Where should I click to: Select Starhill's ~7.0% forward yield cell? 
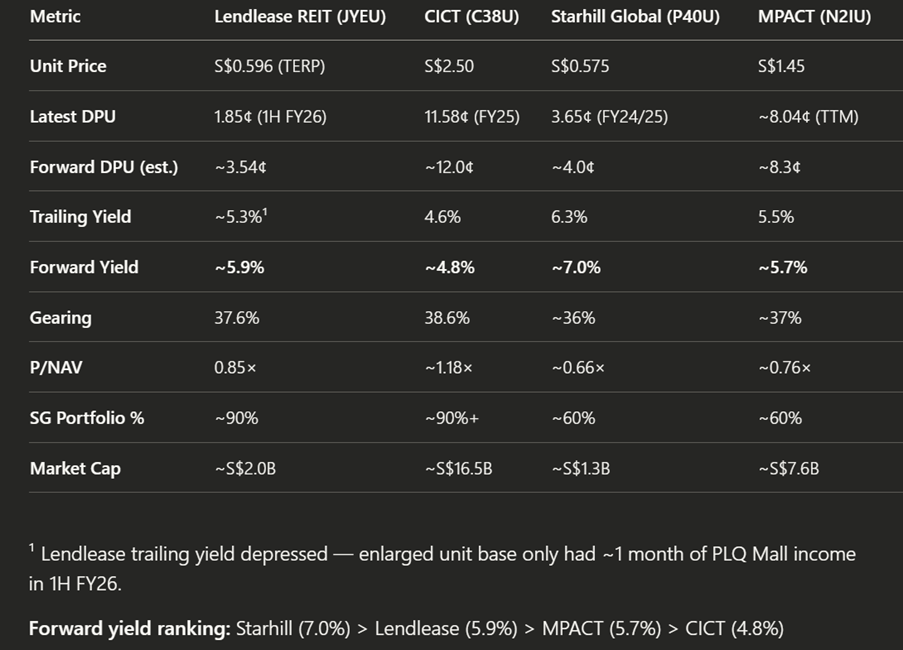(x=576, y=267)
